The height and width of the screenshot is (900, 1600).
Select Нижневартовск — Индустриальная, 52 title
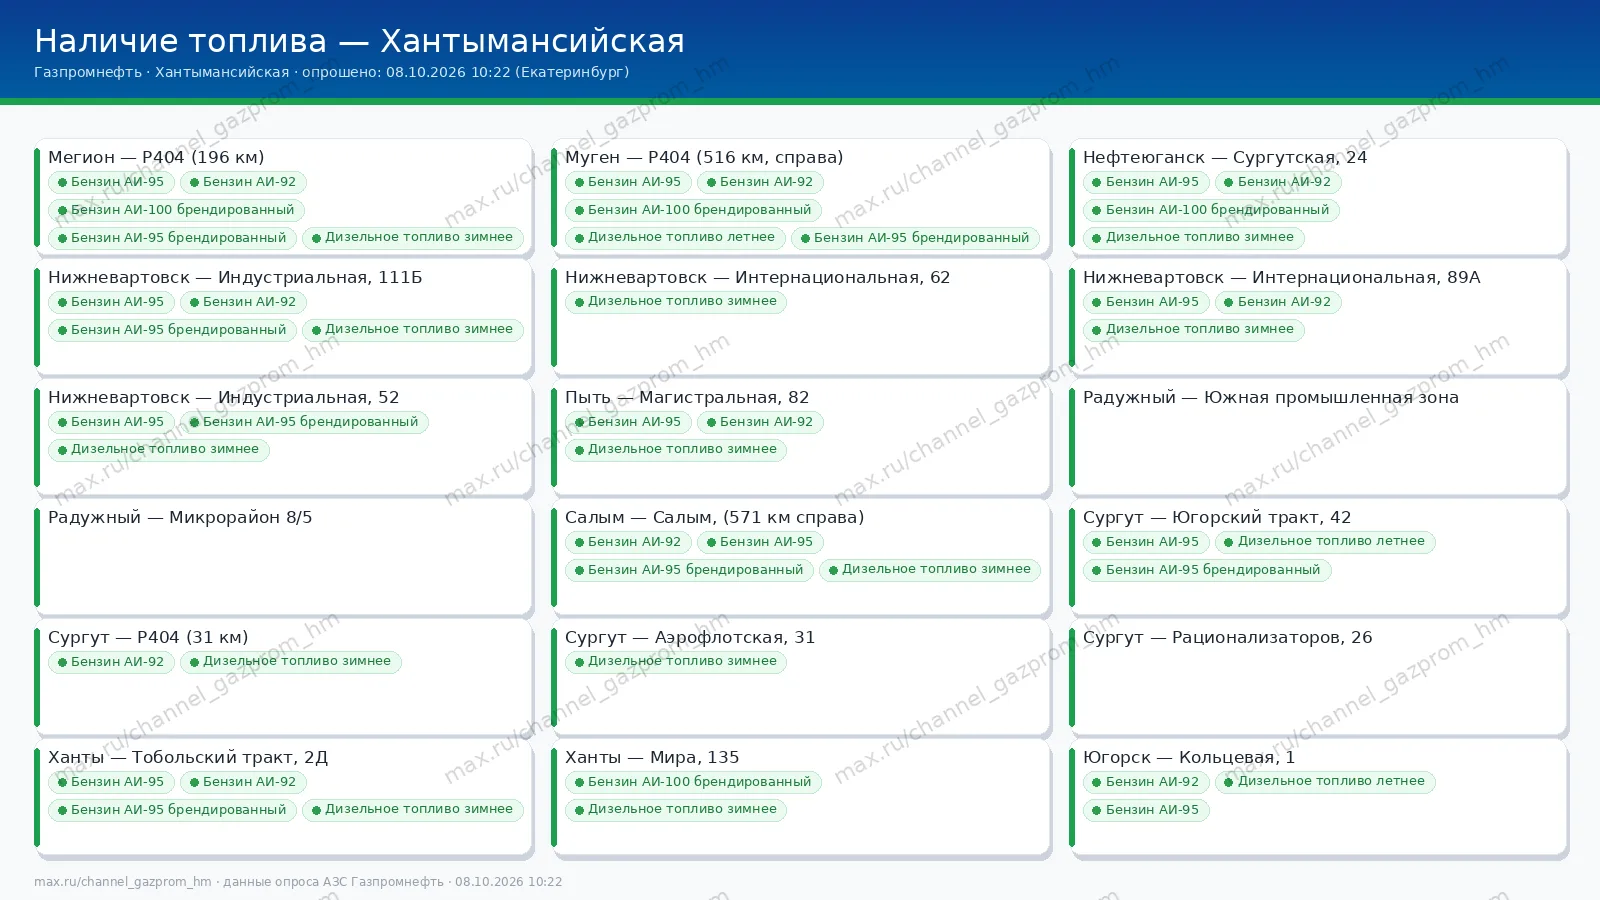pos(224,397)
